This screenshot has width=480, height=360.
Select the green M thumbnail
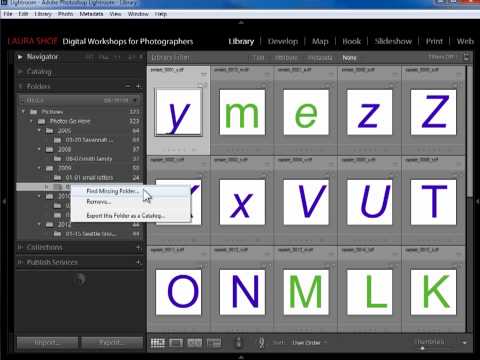coord(306,292)
